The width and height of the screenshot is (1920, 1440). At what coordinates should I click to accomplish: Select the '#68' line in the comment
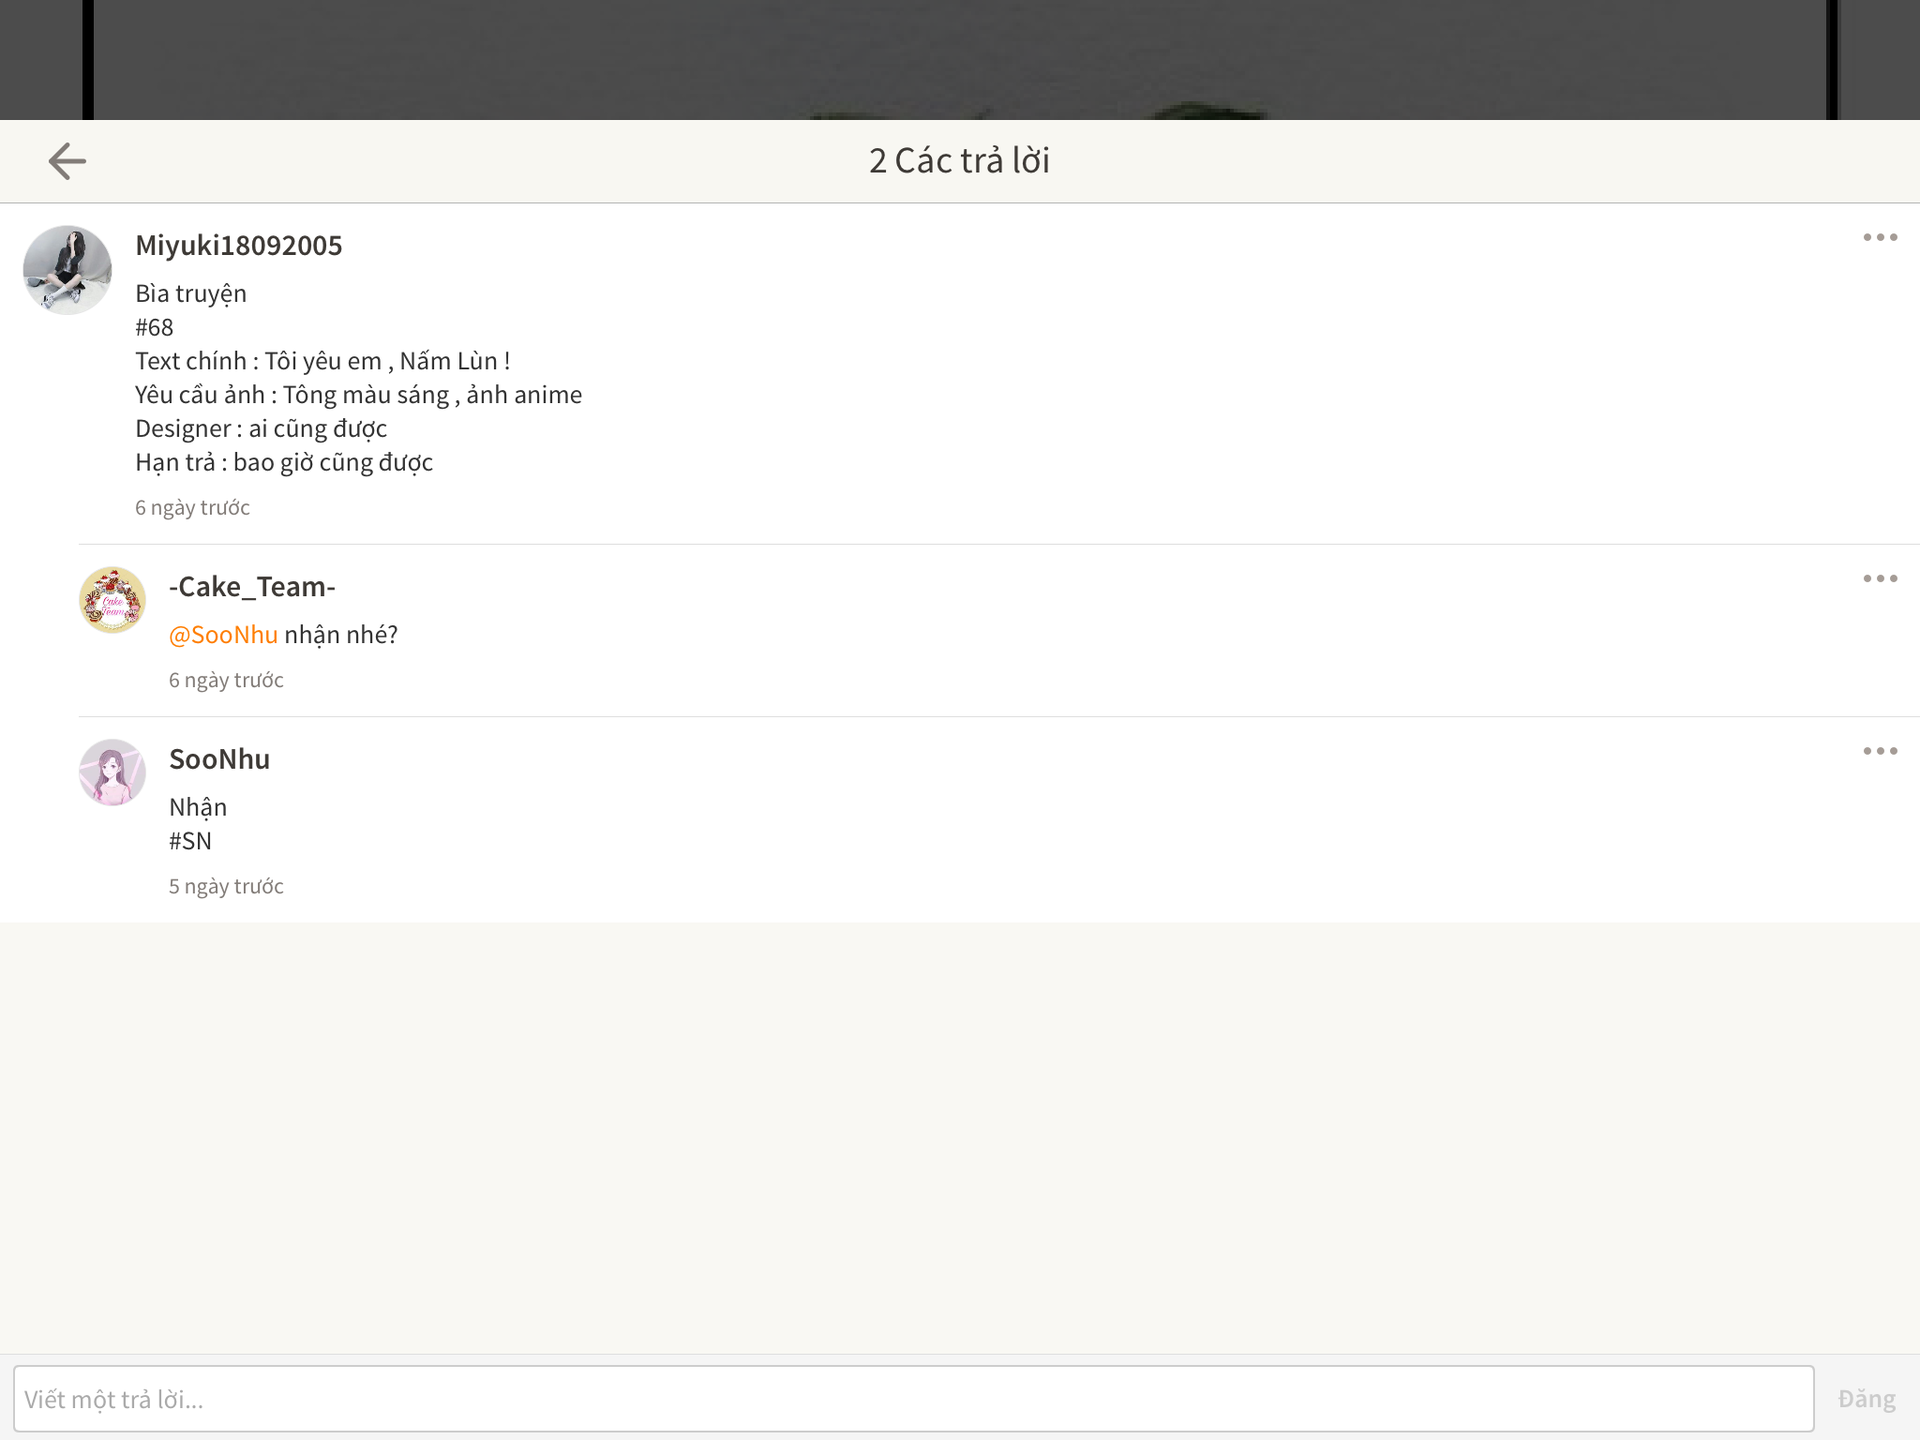pos(154,328)
